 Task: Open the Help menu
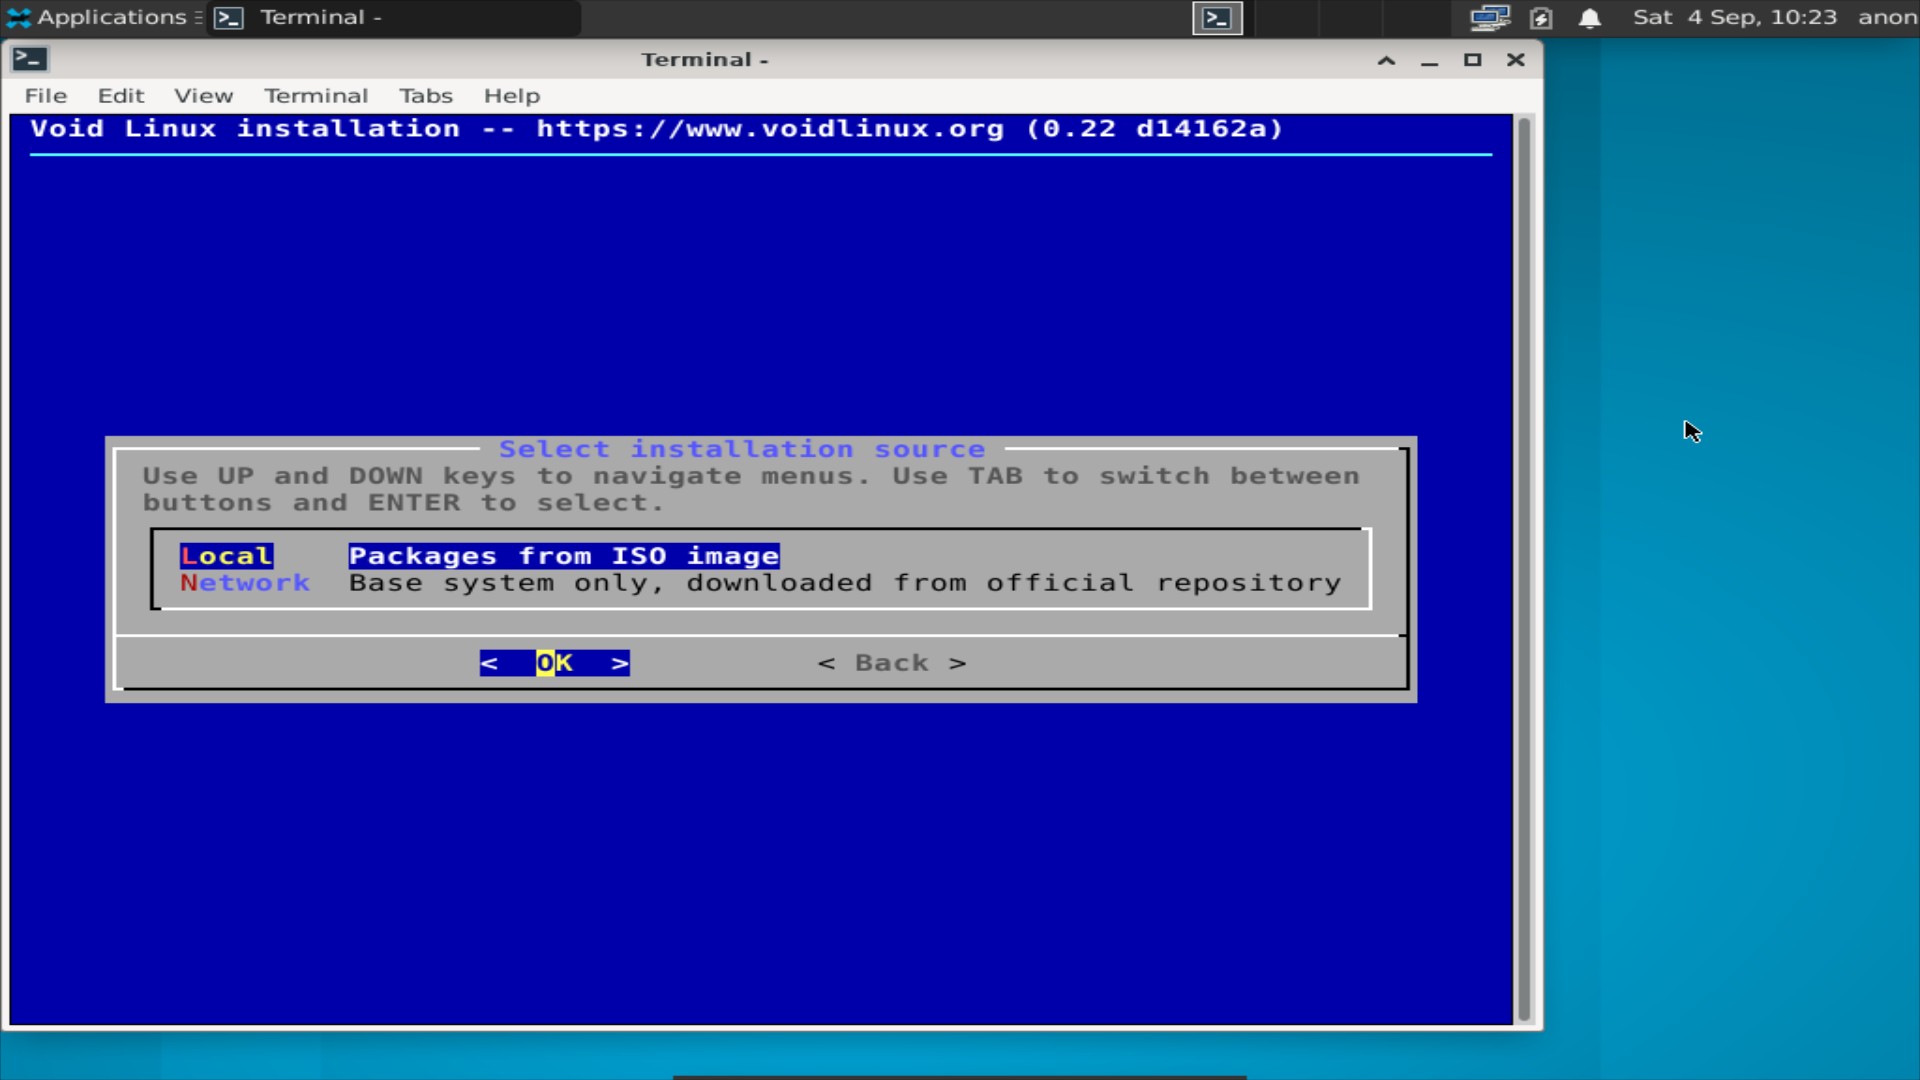(x=511, y=95)
